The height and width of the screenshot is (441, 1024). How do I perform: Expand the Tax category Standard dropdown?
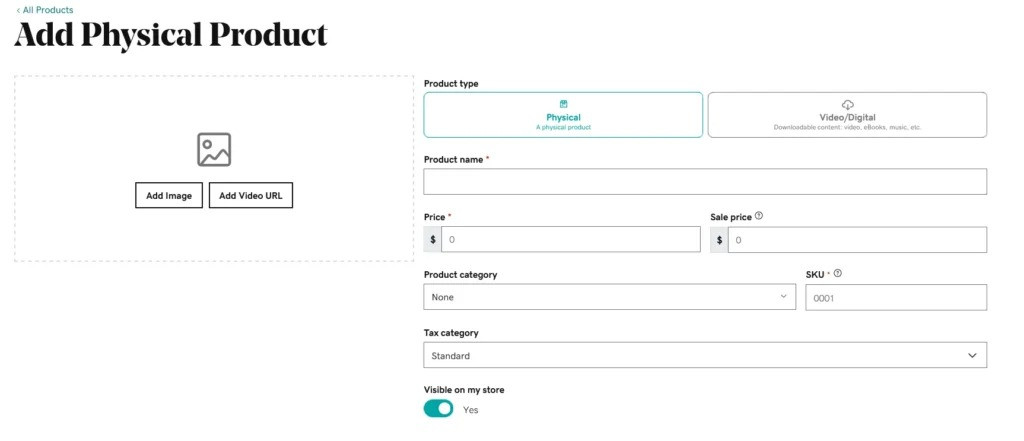pyautogui.click(x=705, y=355)
